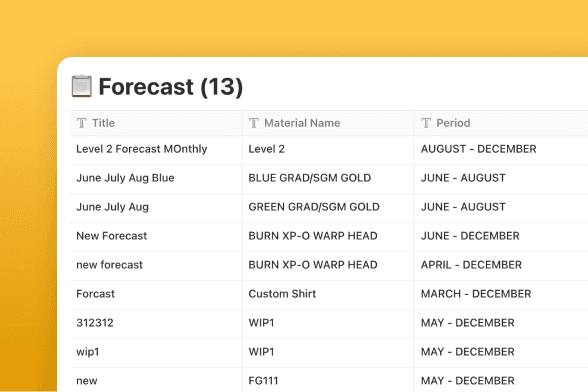This screenshot has width=588, height=392.
Task: Click the Forecast (13) page heading
Action: point(171,87)
